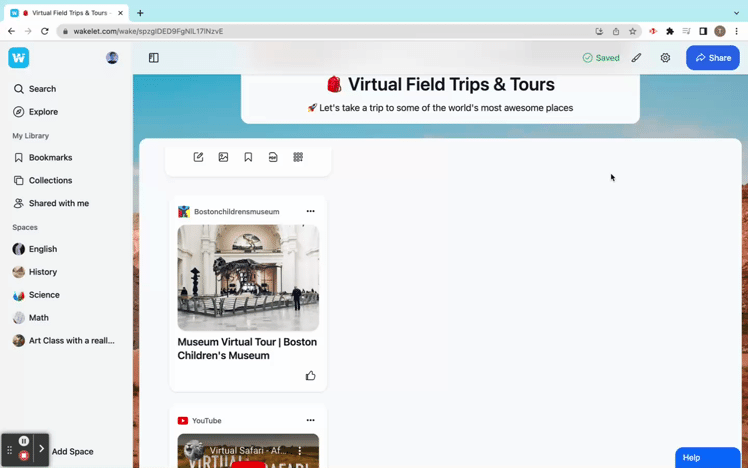Open the Wakelet home logo
748x468 pixels.
[19, 58]
